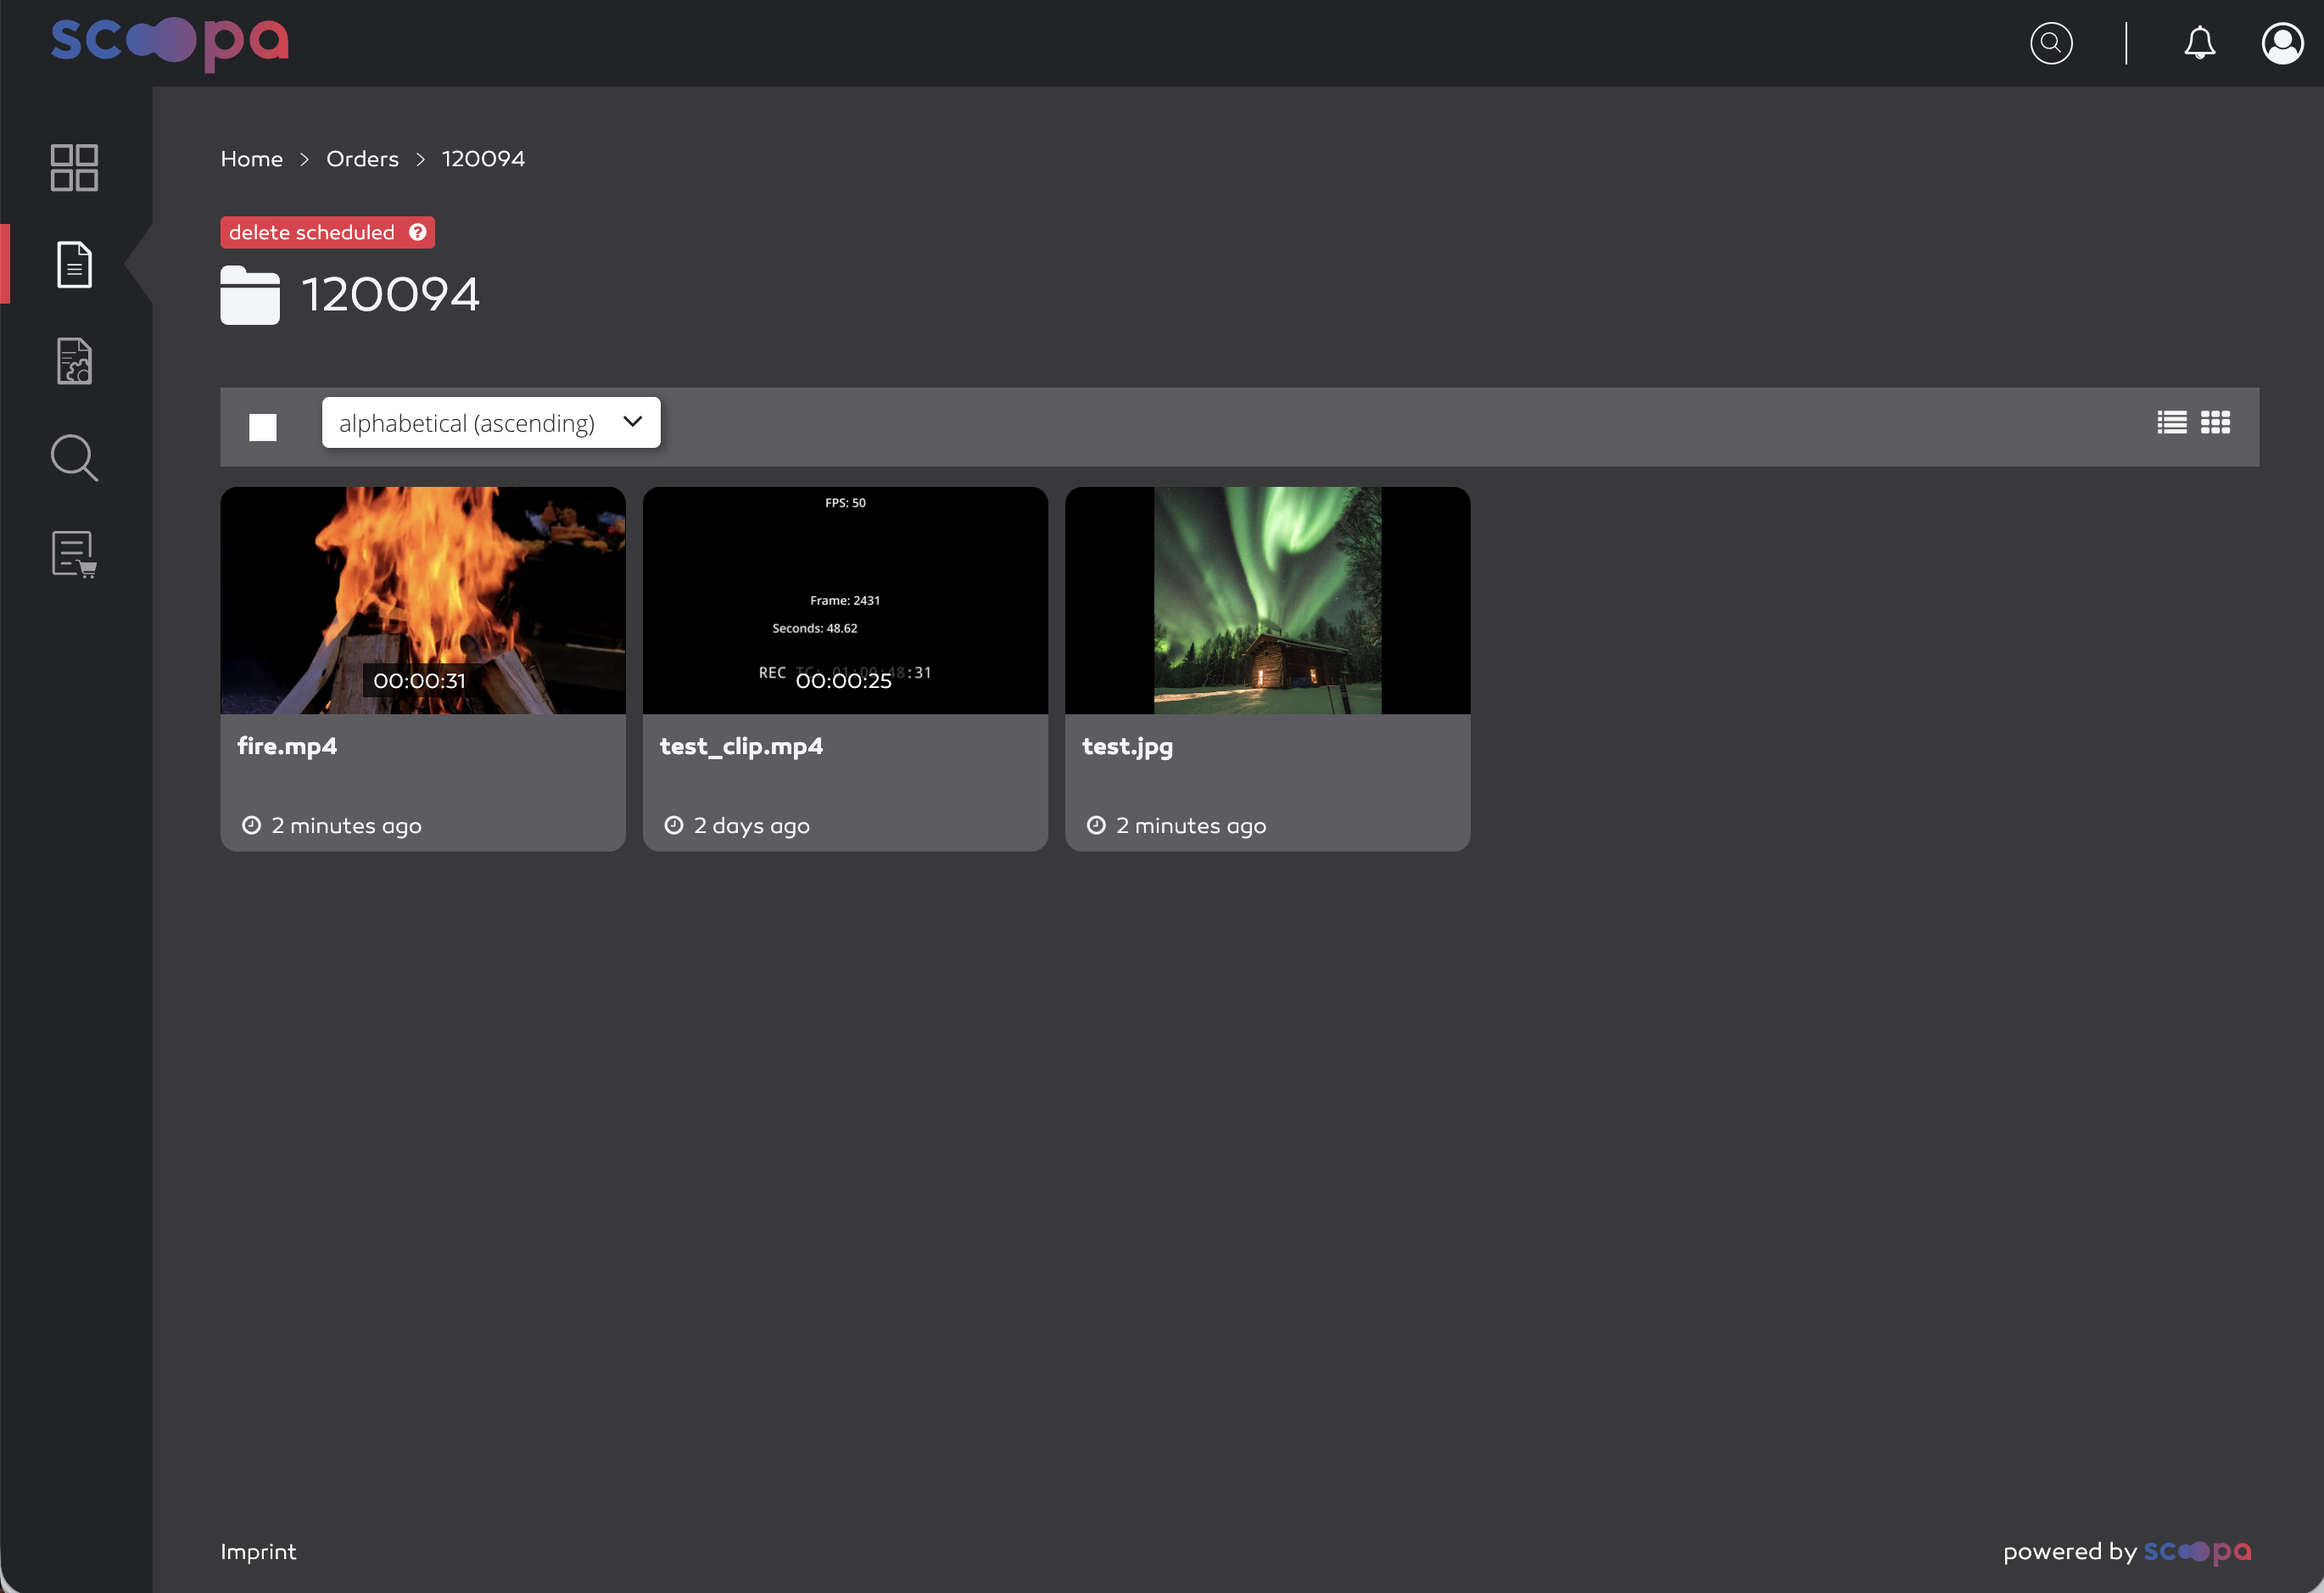Image resolution: width=2324 pixels, height=1593 pixels.
Task: Open the fire.mp4 thumbnail
Action: point(423,600)
